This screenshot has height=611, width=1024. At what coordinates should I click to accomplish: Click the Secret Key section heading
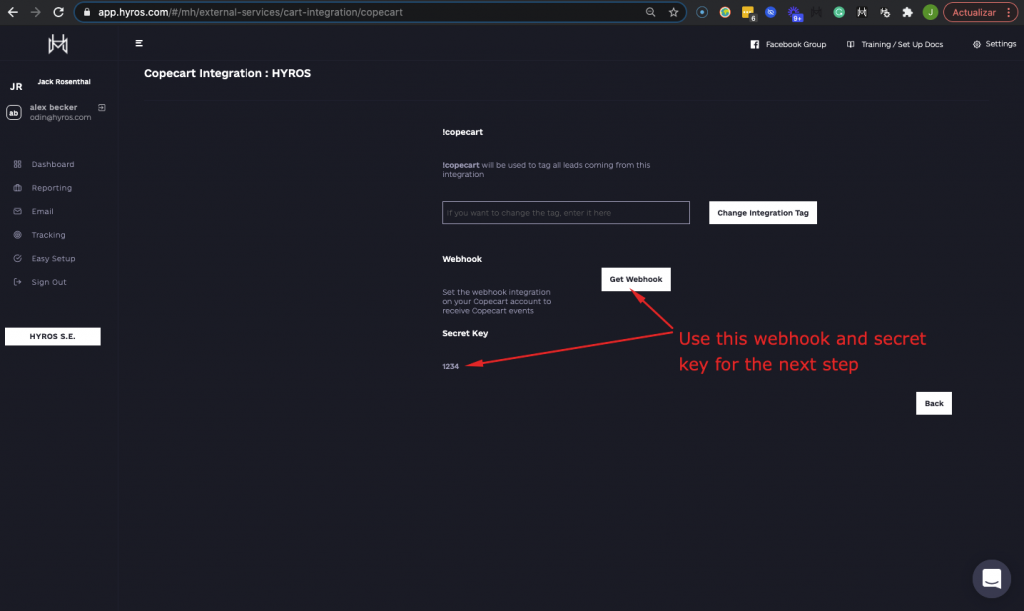[465, 334]
